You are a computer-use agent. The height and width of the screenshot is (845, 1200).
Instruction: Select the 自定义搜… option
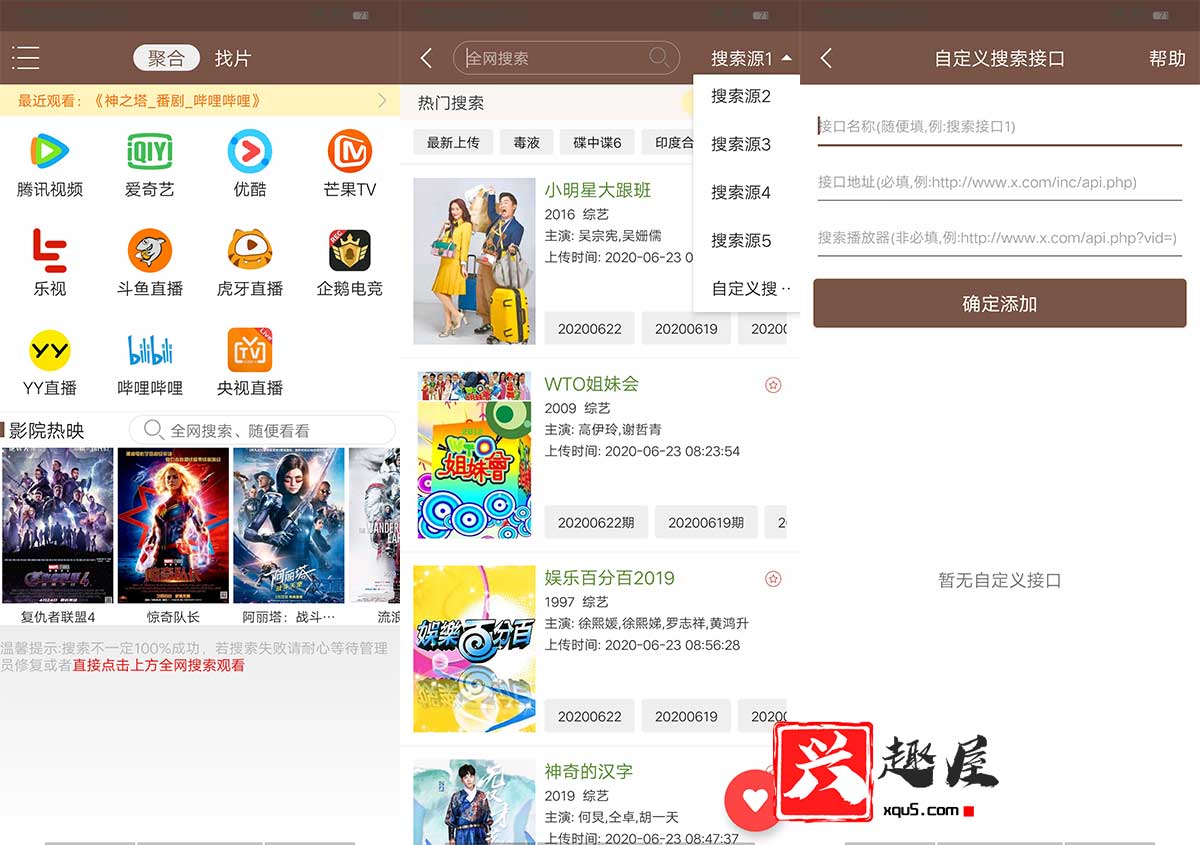(x=751, y=288)
